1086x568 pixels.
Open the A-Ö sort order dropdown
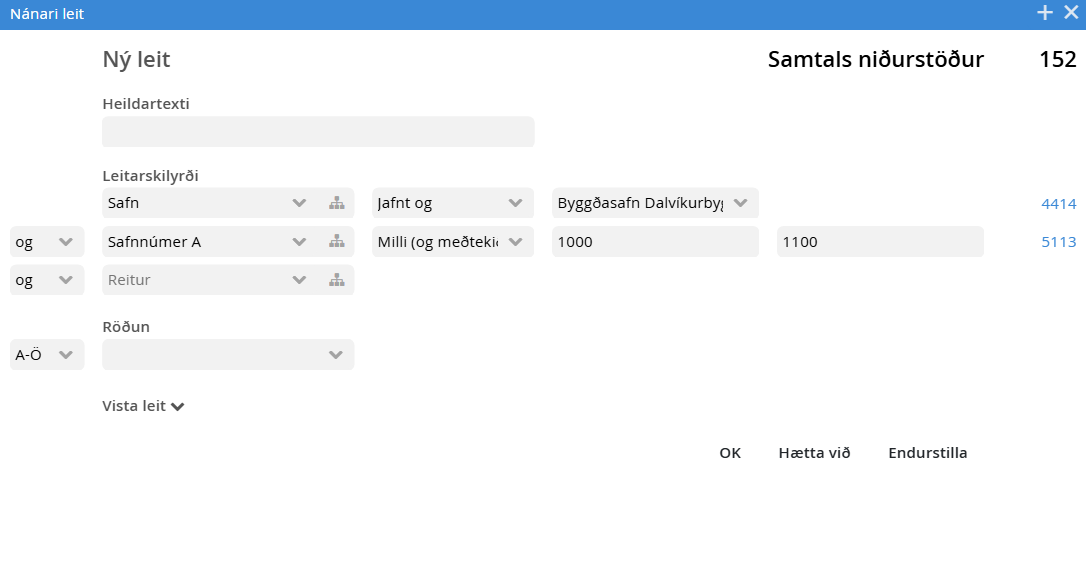click(47, 355)
